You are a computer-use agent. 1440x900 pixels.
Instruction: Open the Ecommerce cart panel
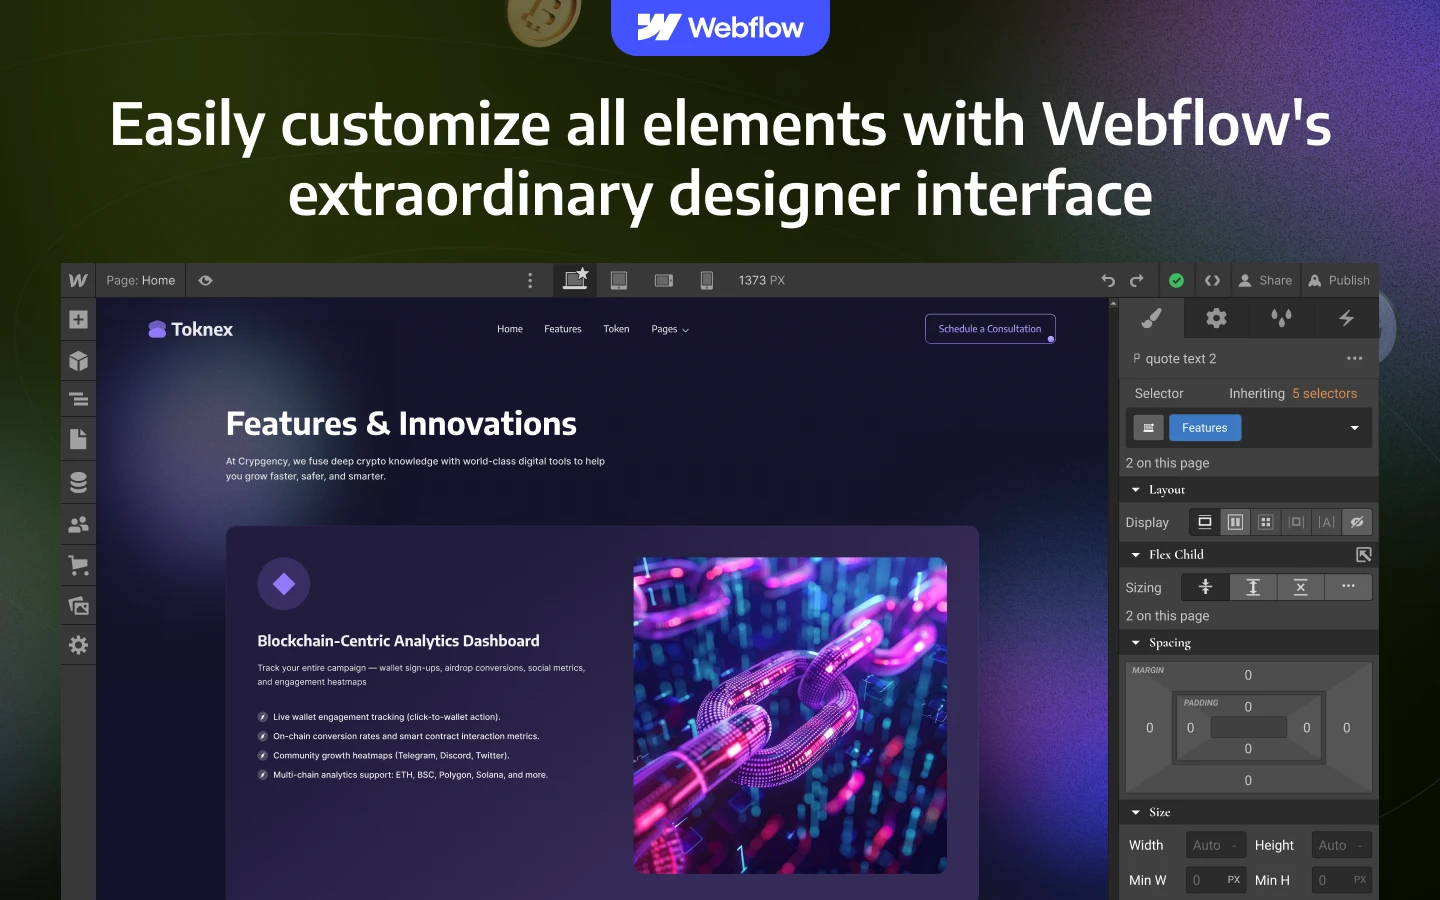click(x=79, y=565)
